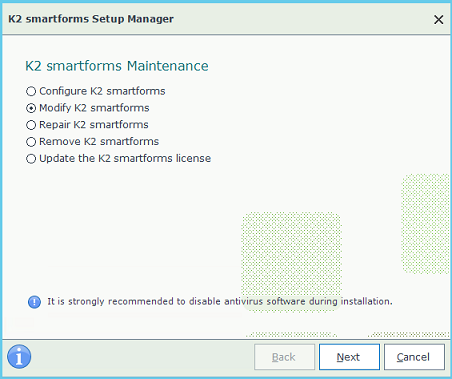
Task: Click the 'Configure K2 smartforms' label text
Action: [x=102, y=91]
